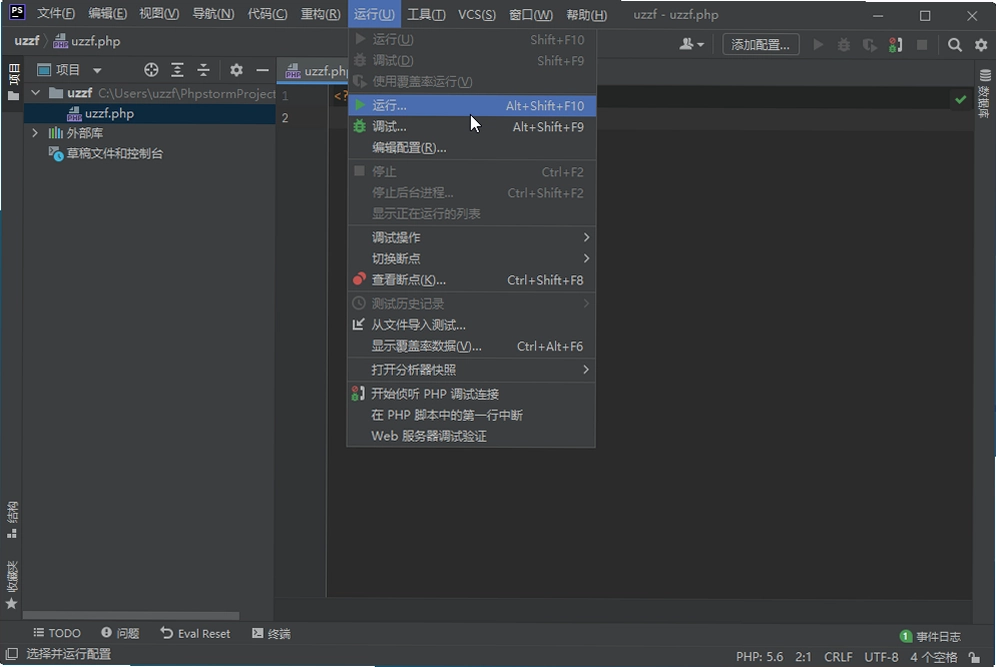Viewport: 996px width, 667px height.
Task: Click the Eval Reset button
Action: pos(195,633)
